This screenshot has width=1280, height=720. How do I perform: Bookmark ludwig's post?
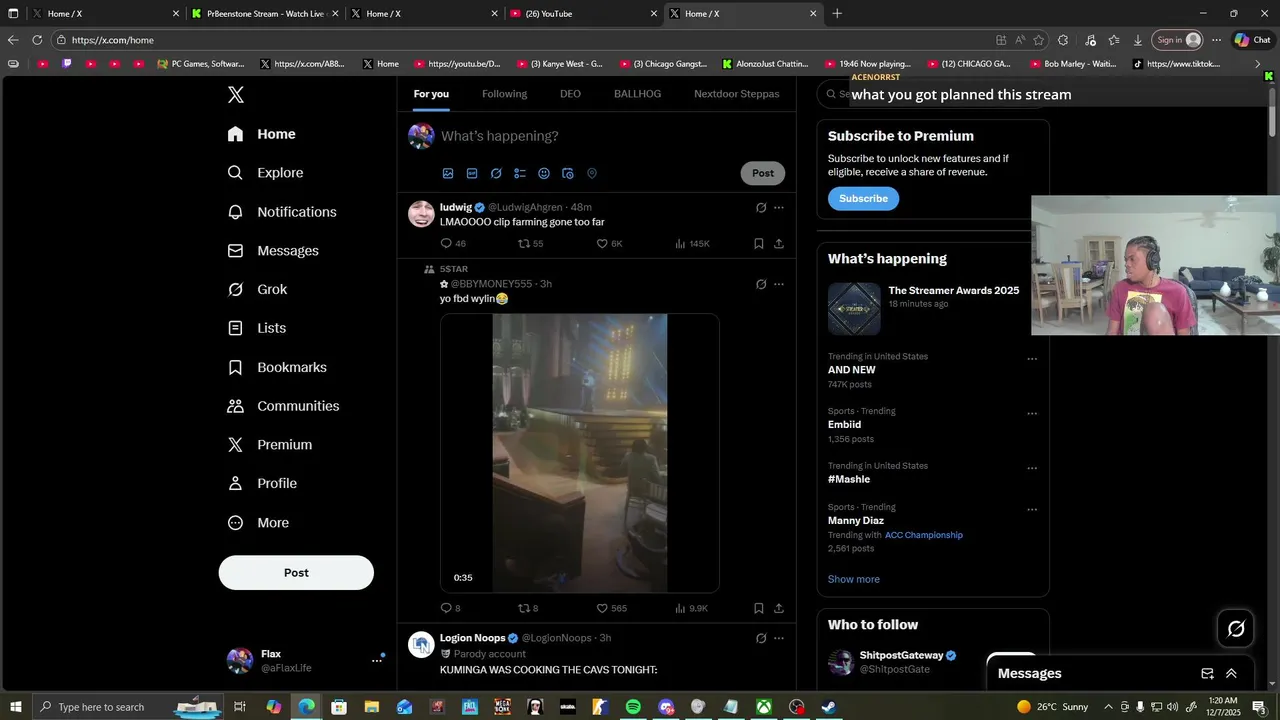point(758,244)
